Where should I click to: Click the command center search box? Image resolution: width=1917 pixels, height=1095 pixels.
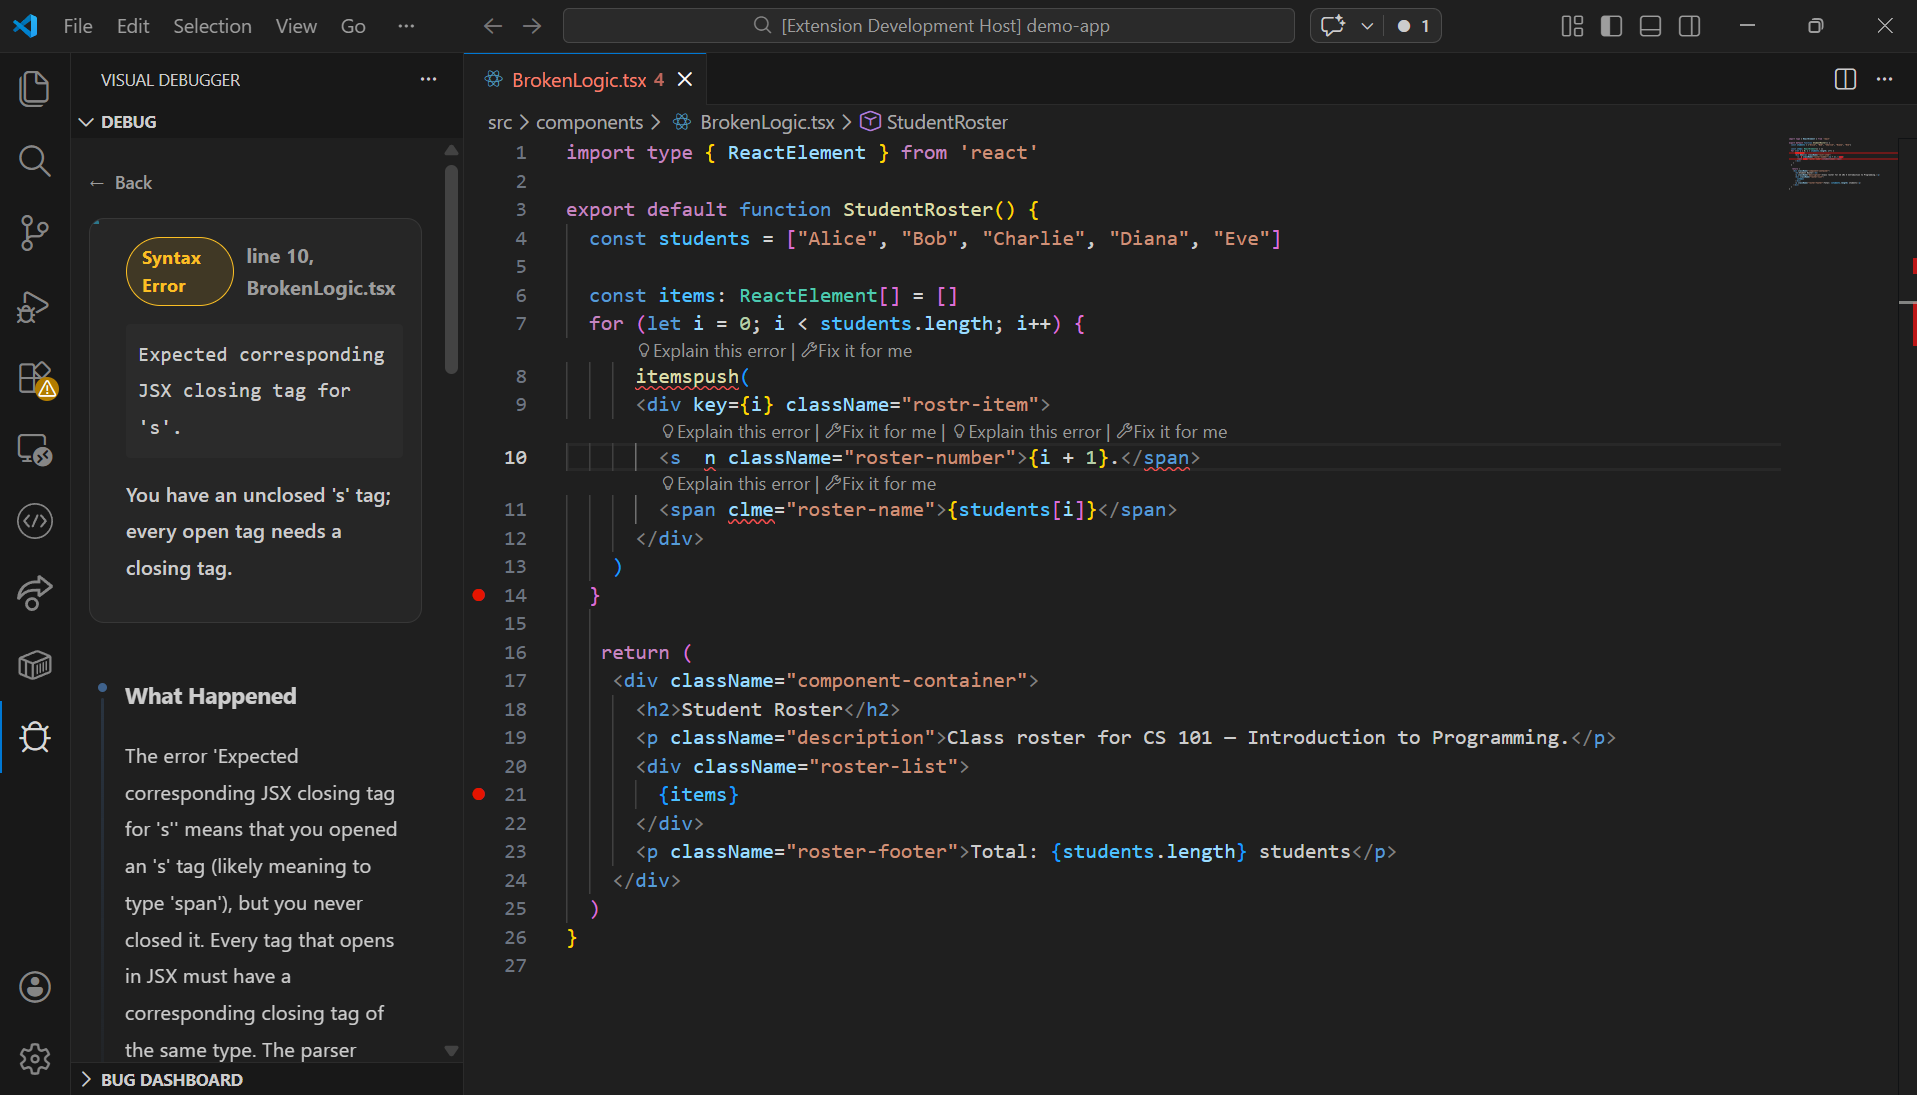point(928,26)
